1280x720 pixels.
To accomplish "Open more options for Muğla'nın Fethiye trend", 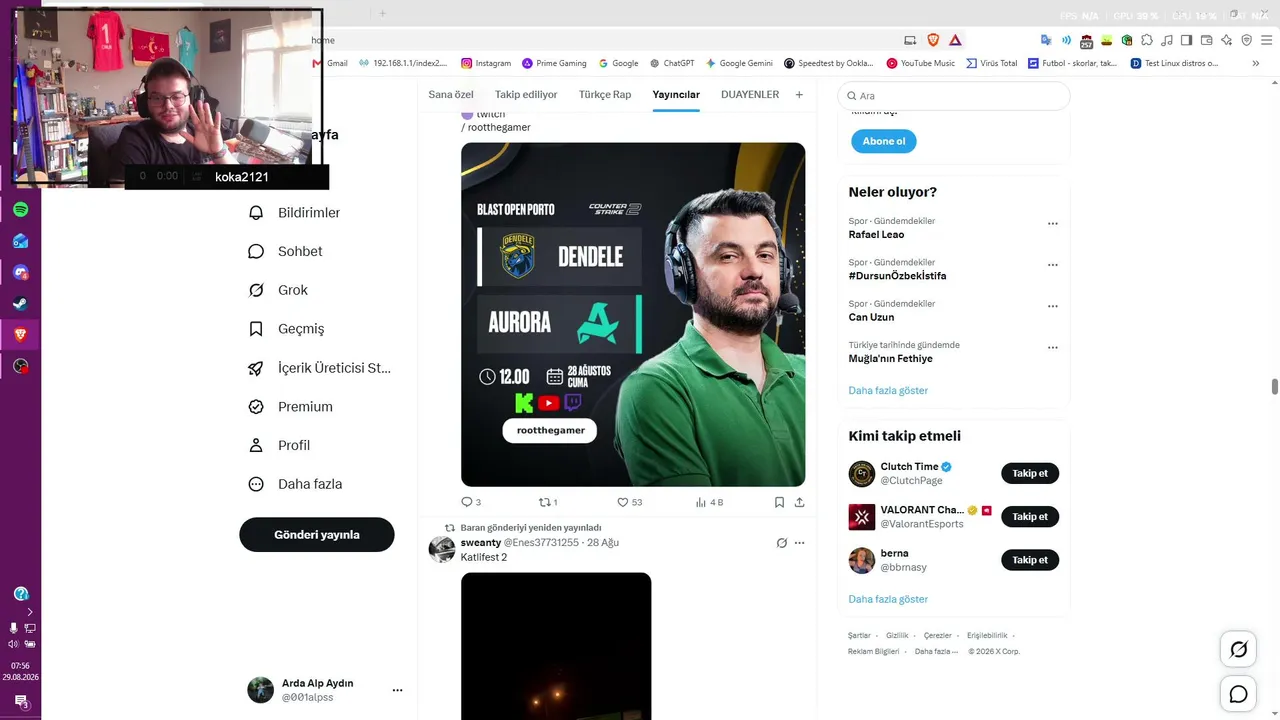I will pos(1052,348).
